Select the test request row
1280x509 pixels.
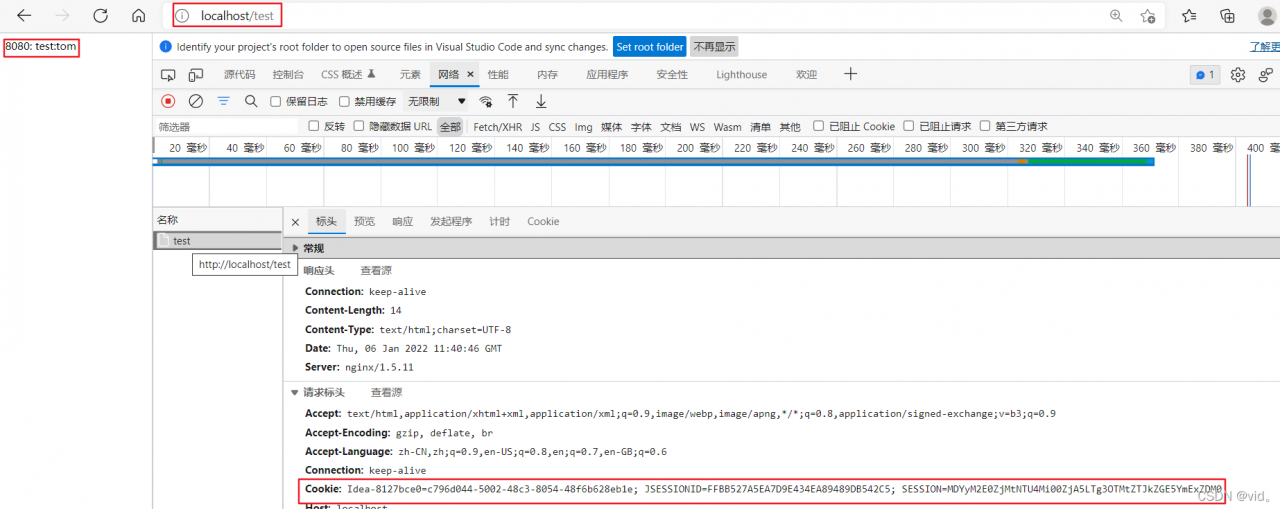[217, 241]
